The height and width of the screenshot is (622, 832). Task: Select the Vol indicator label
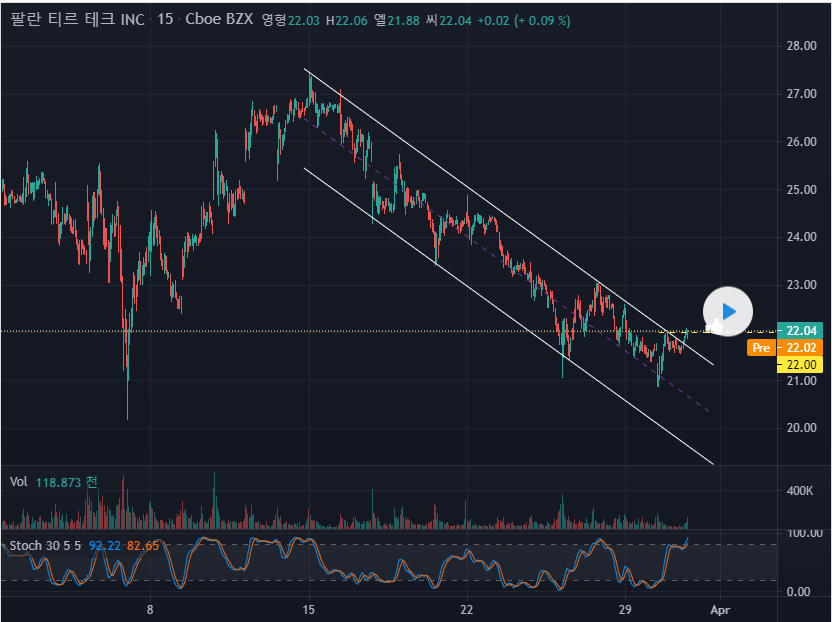(x=18, y=482)
